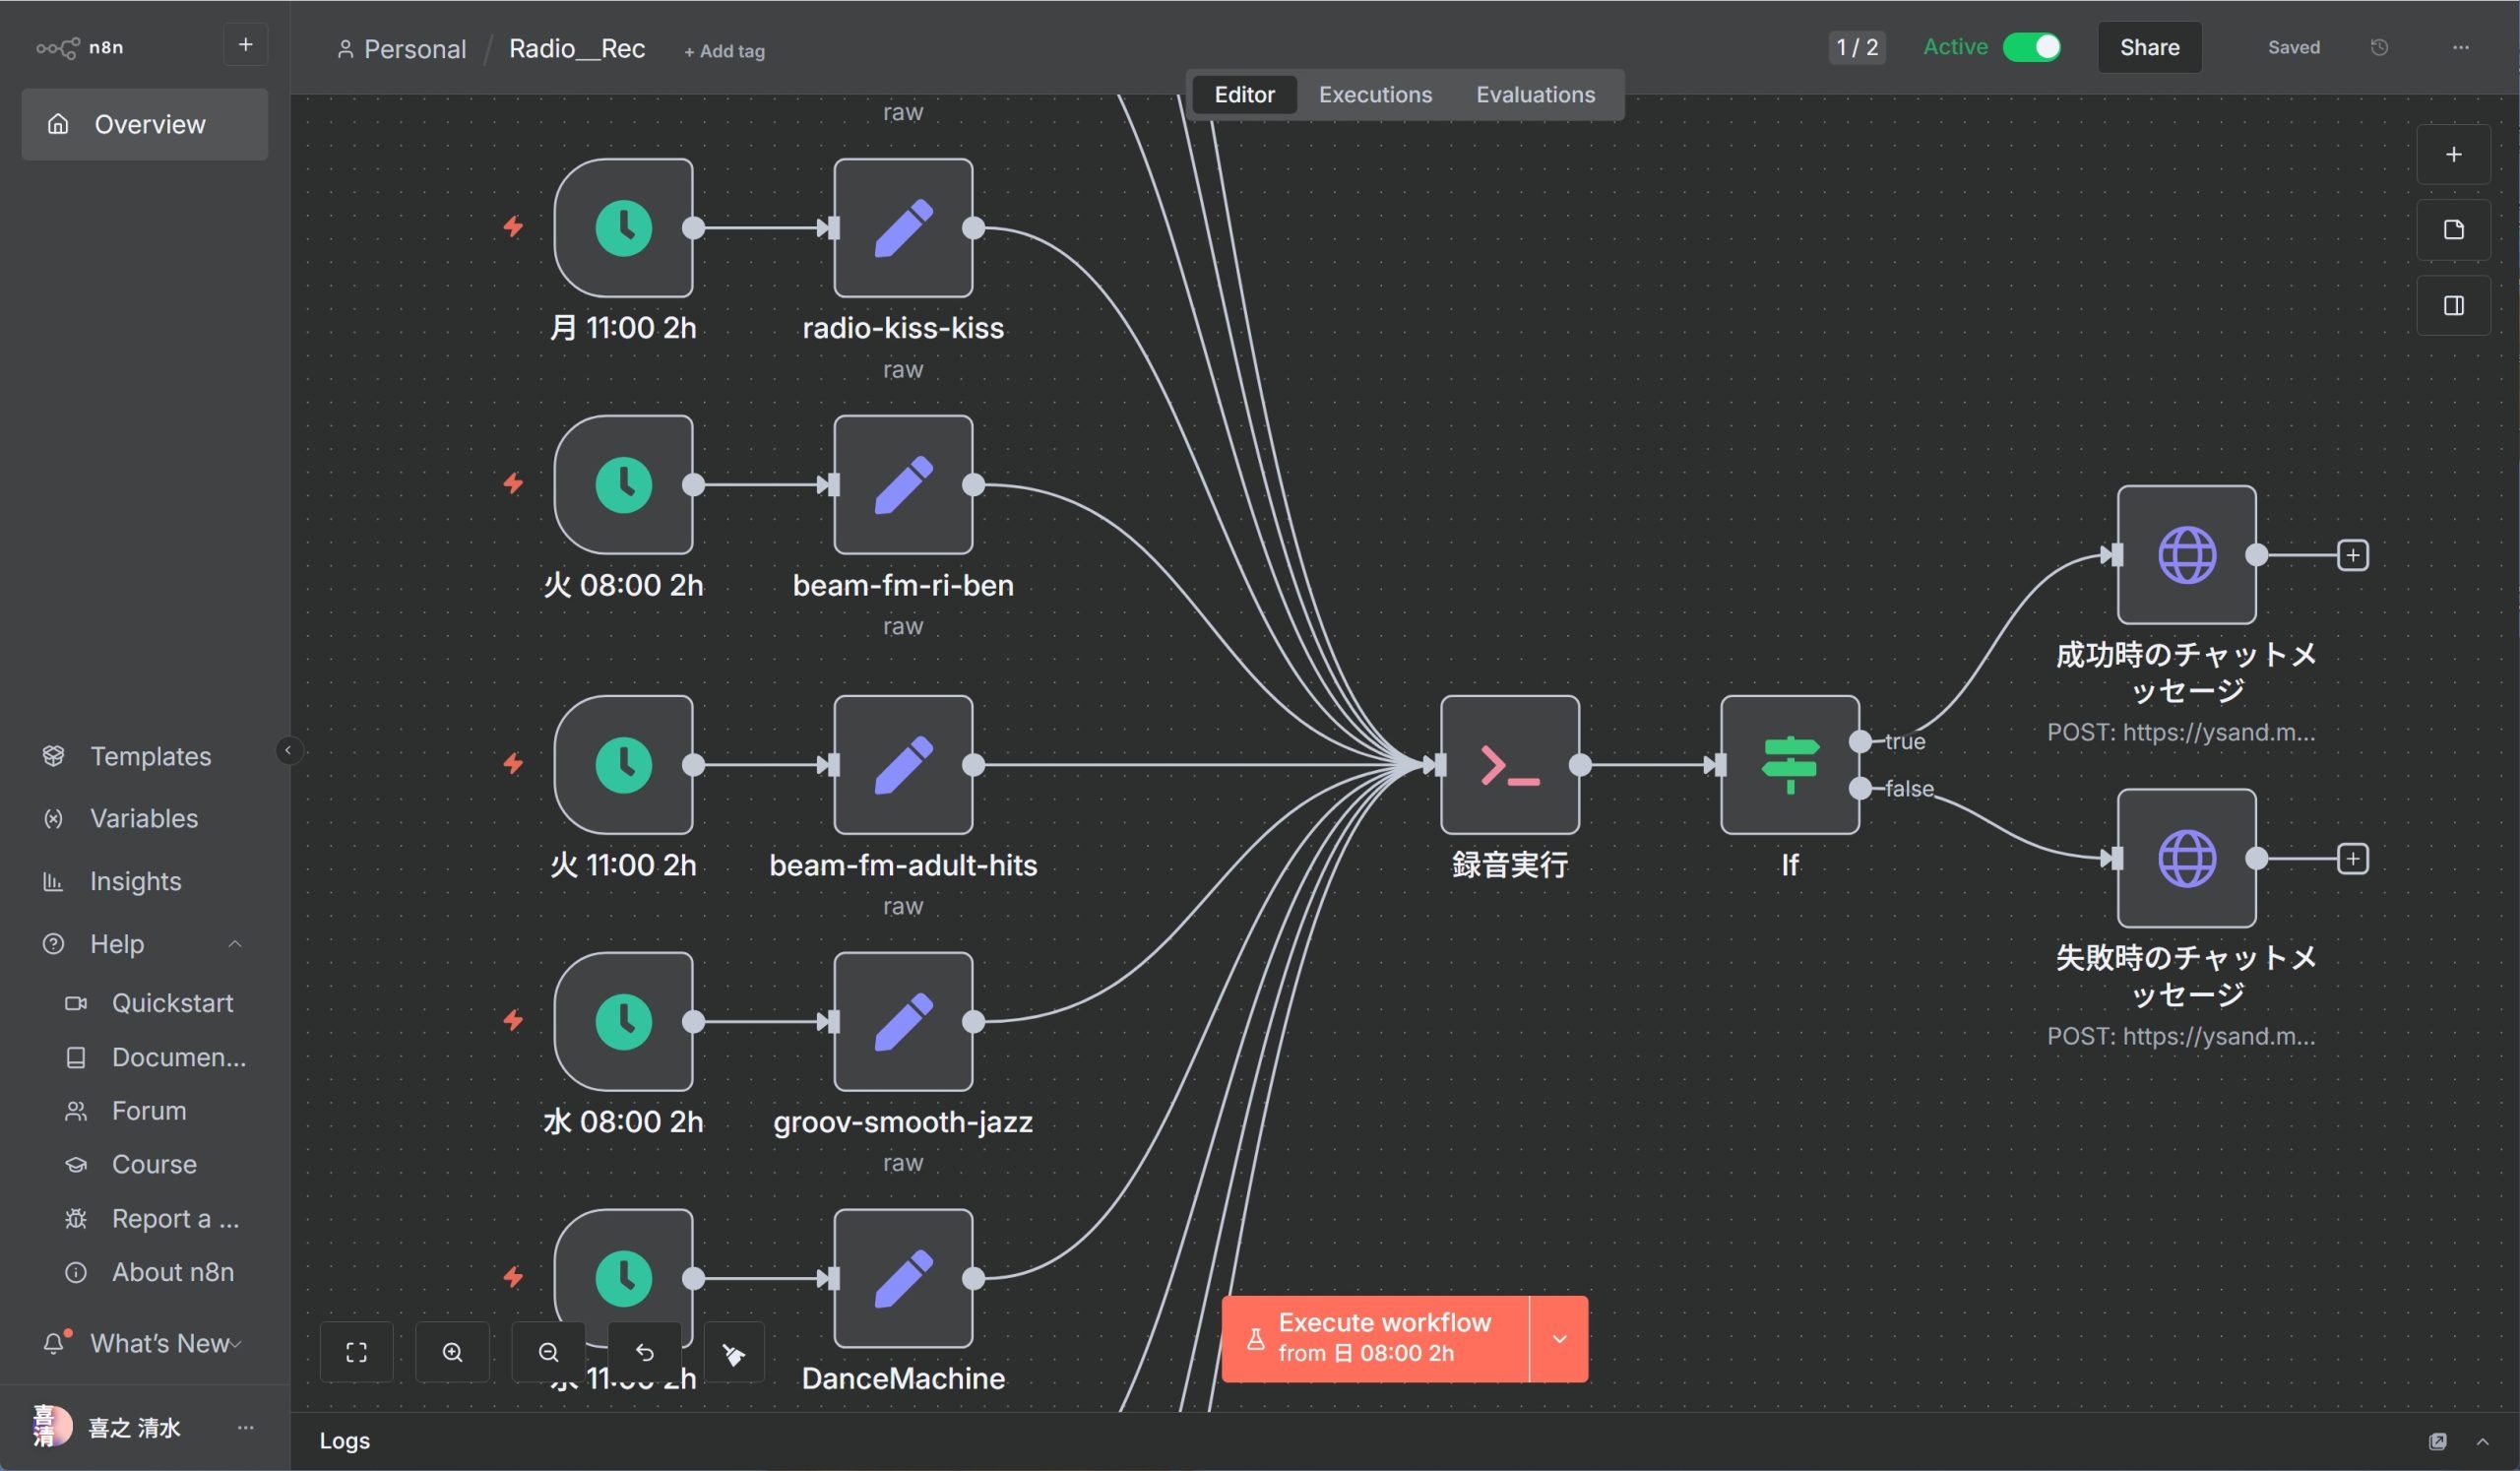Click the Share button
The height and width of the screenshot is (1471, 2520).
coord(2149,47)
